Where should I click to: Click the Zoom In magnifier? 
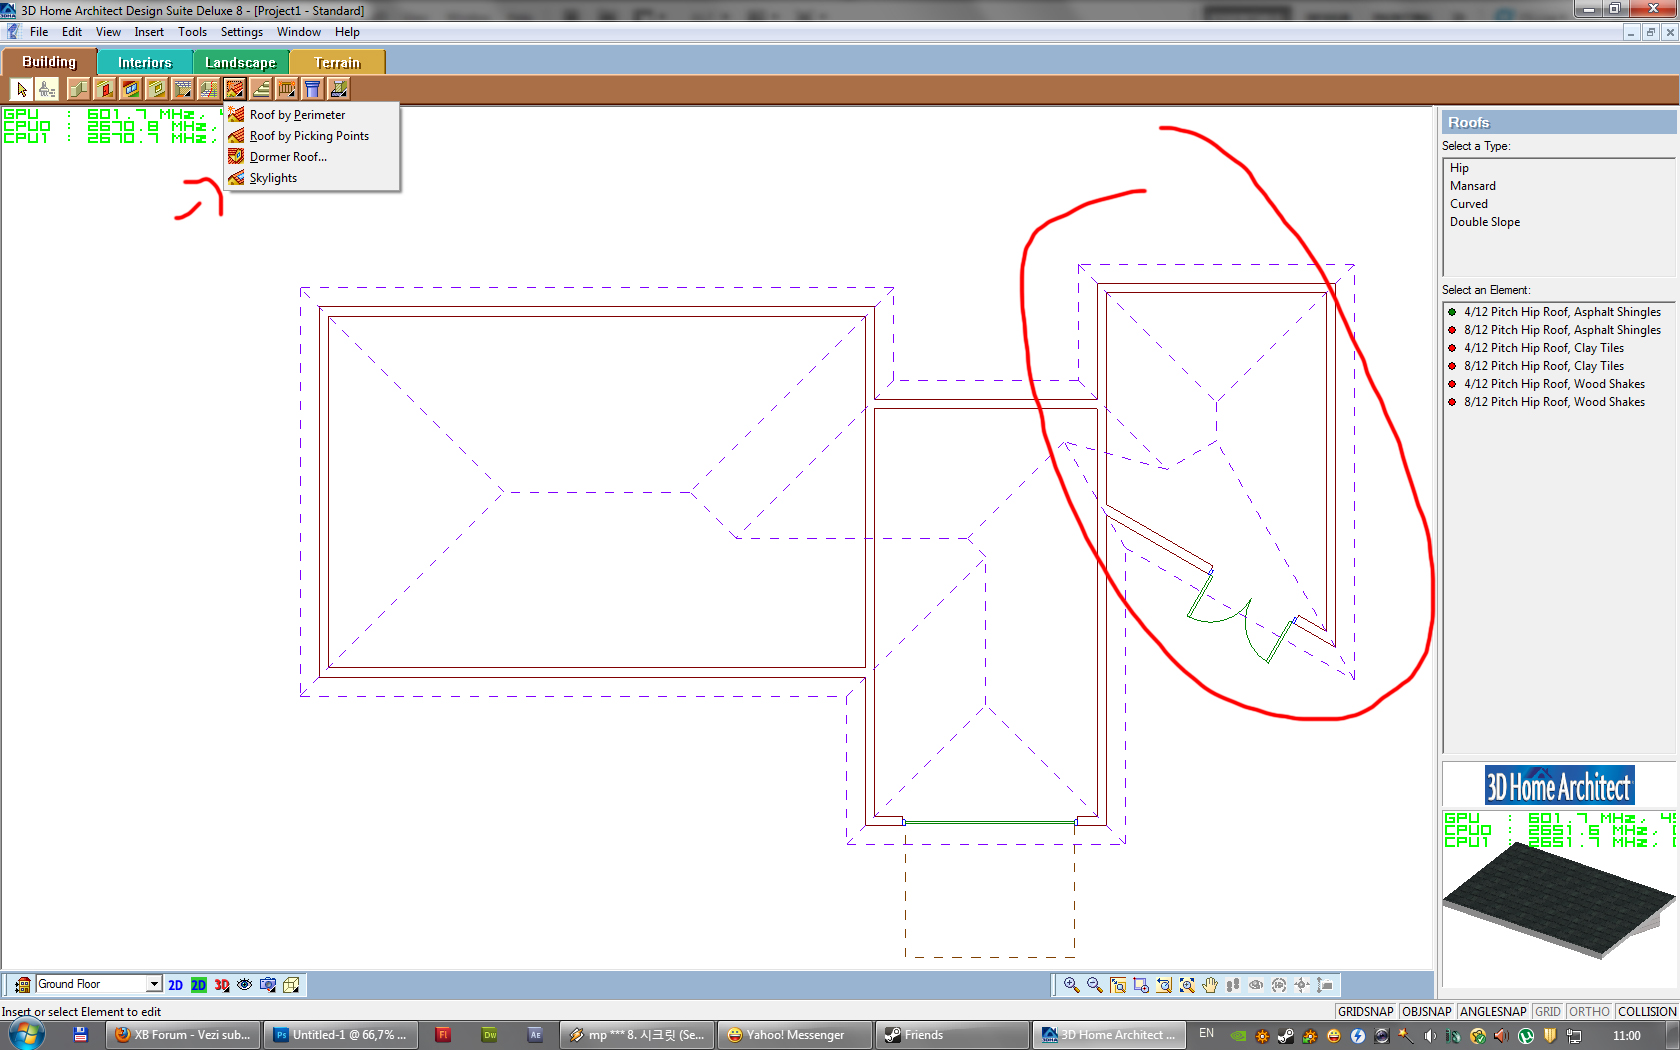coord(1071,985)
